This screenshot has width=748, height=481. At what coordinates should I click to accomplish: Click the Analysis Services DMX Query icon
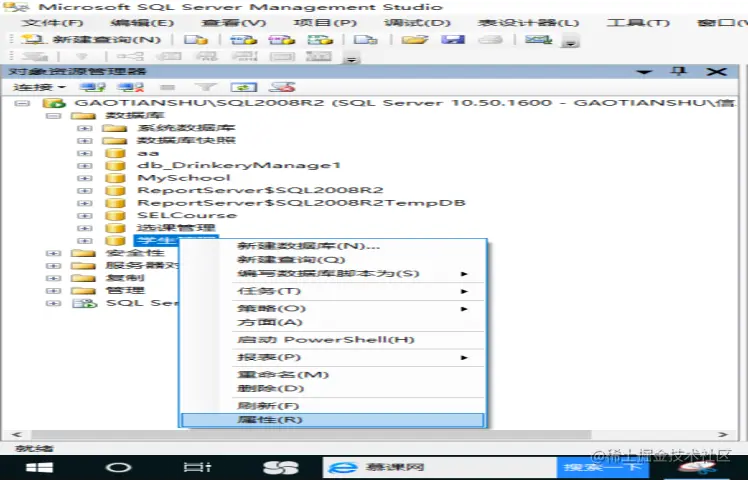pos(281,39)
